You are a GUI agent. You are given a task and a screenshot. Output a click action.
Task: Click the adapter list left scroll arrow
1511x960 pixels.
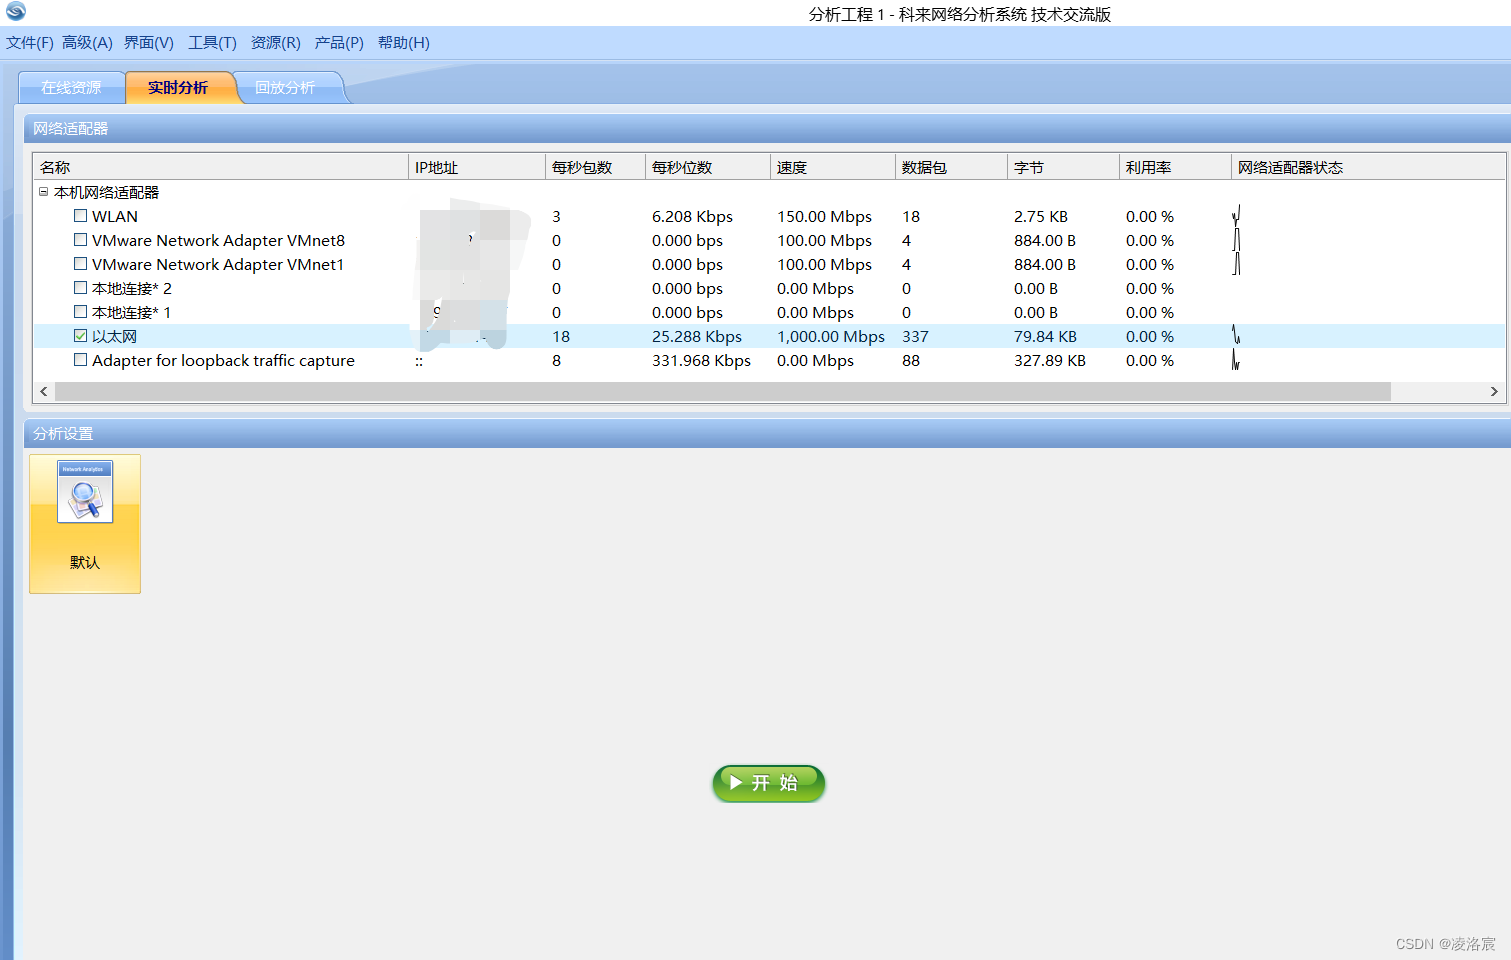coord(43,391)
